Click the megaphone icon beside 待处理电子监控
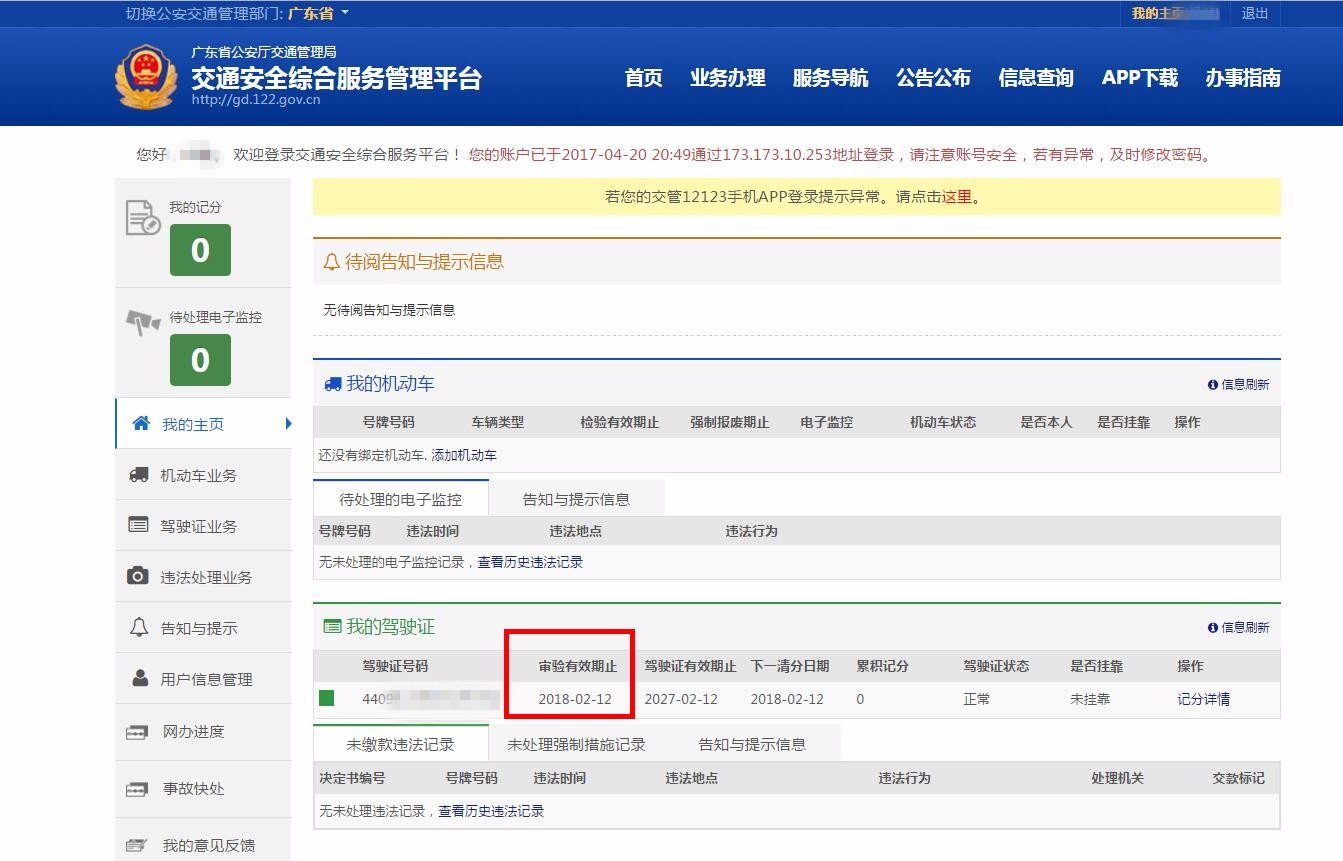Screen dimensions: 1343x861 (x=144, y=319)
